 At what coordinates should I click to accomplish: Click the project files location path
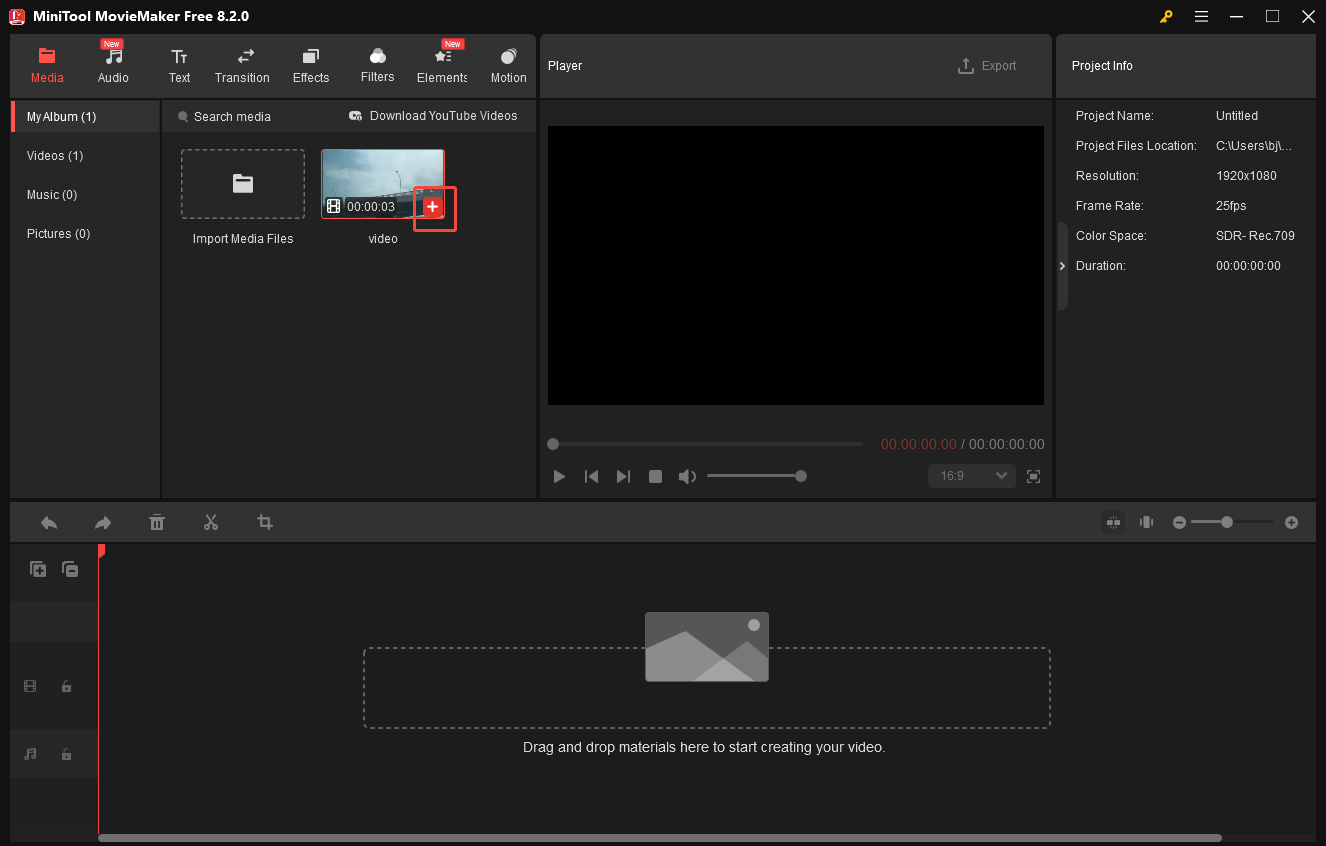click(x=1254, y=146)
